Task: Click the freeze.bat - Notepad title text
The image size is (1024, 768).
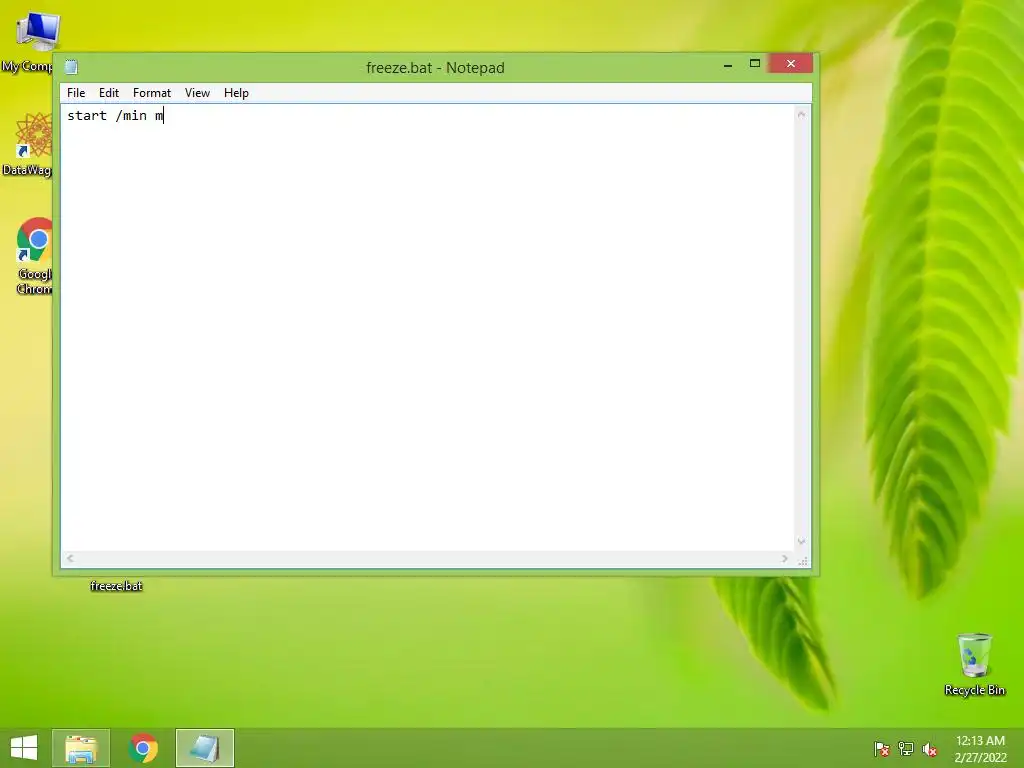Action: click(x=435, y=67)
